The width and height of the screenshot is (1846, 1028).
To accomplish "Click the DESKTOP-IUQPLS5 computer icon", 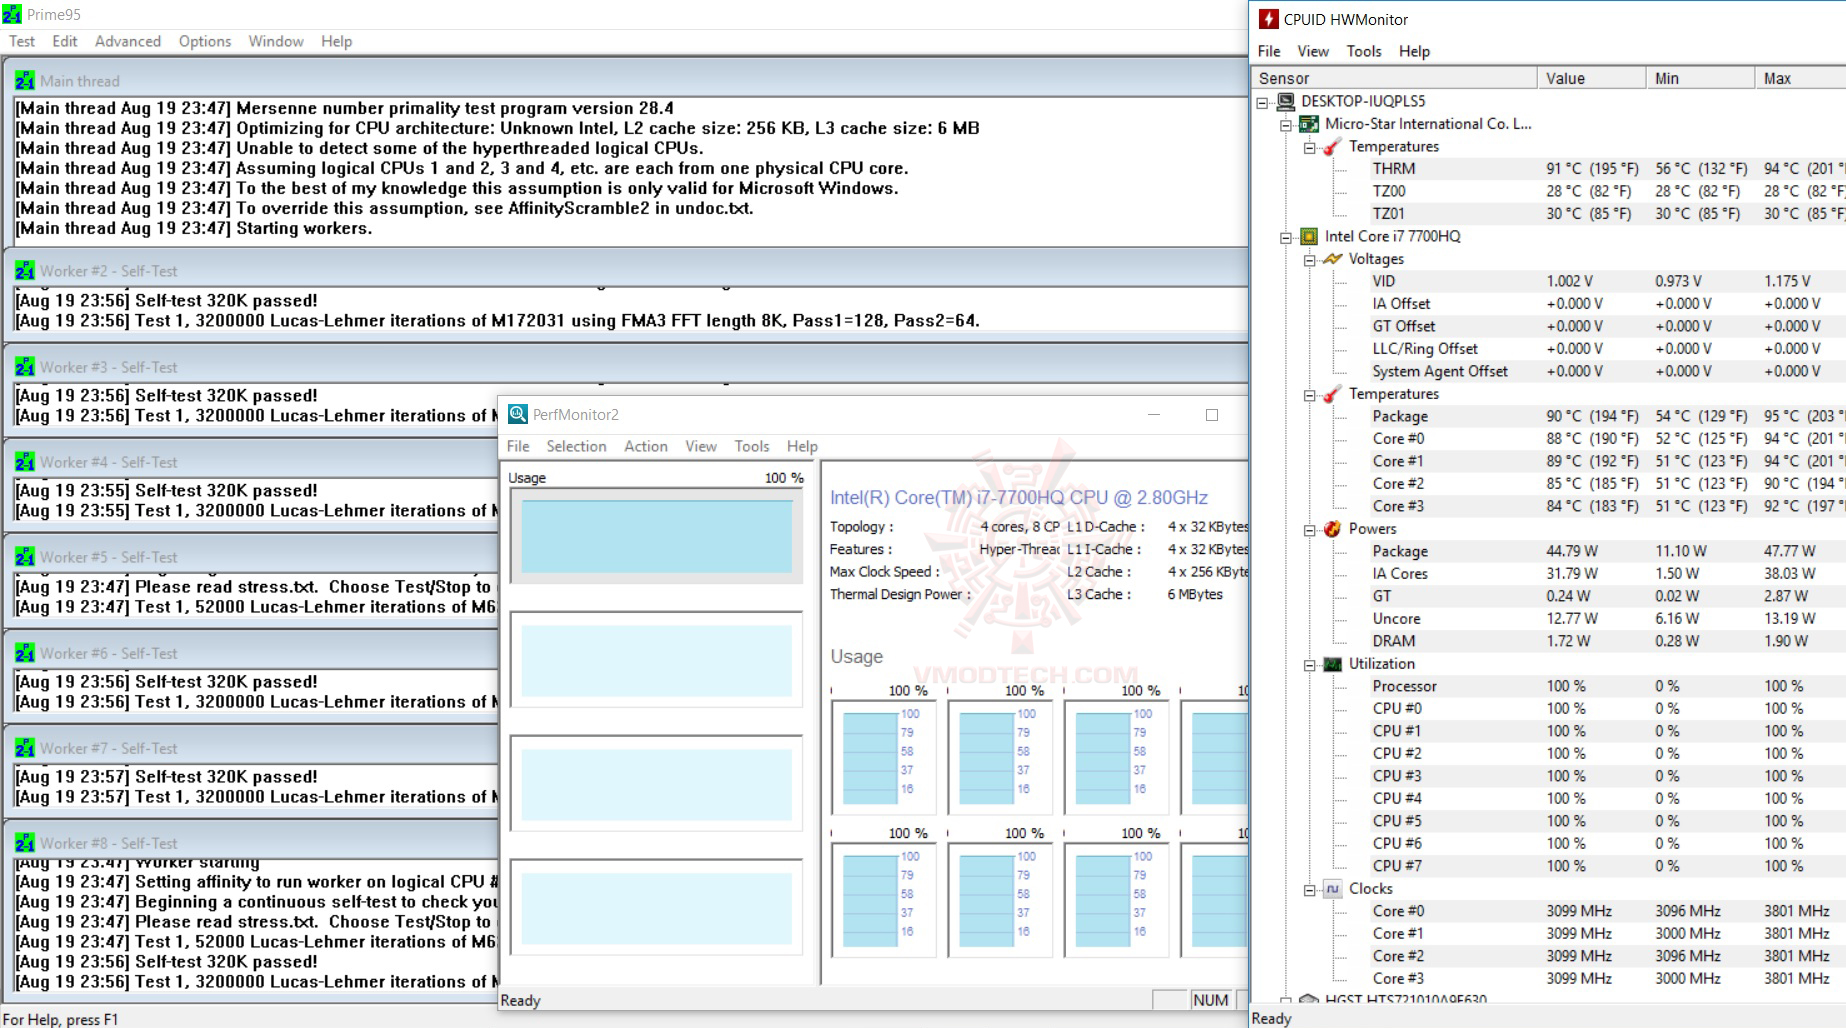I will 1286,101.
